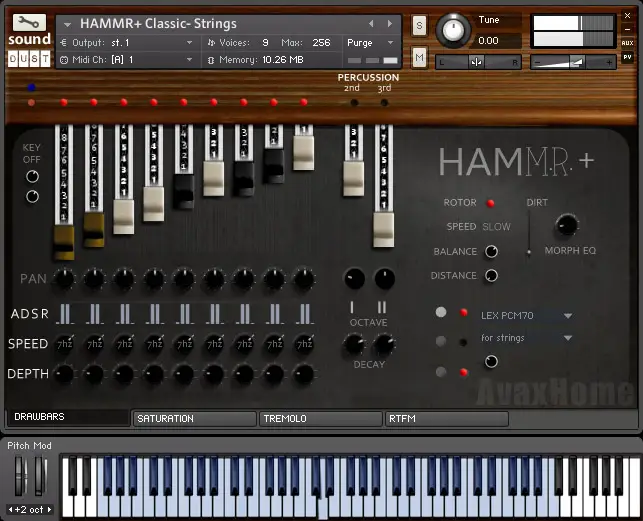Toggle the red LED next to LEX PCM70
Image resolution: width=643 pixels, height=521 pixels.
click(463, 313)
